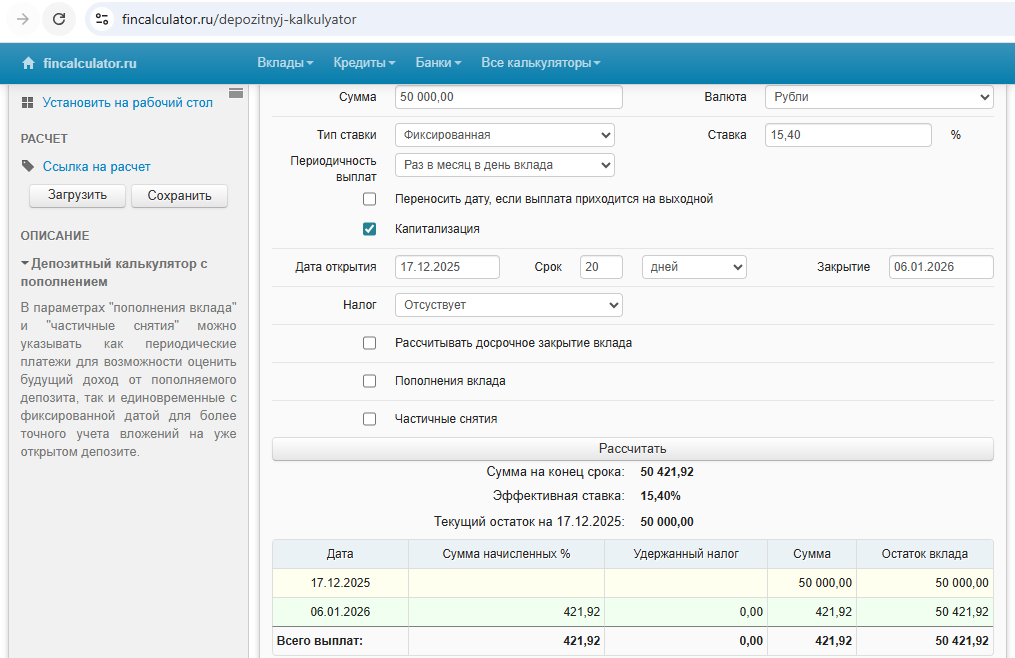Enable 'Переносить дату' weekend checkbox

(369, 199)
